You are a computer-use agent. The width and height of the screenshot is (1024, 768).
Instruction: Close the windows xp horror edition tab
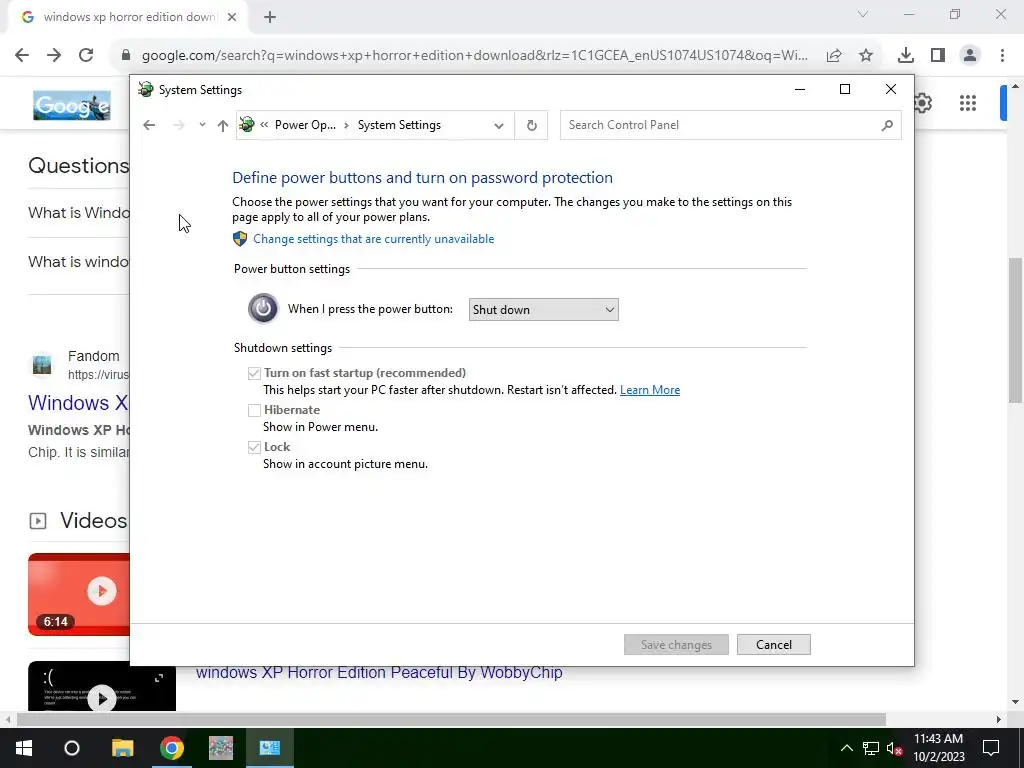[x=232, y=18]
